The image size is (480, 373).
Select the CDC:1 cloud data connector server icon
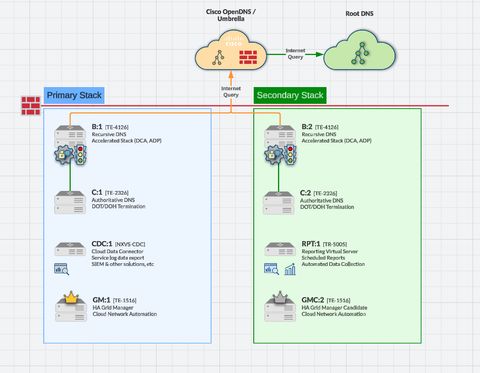(70, 249)
